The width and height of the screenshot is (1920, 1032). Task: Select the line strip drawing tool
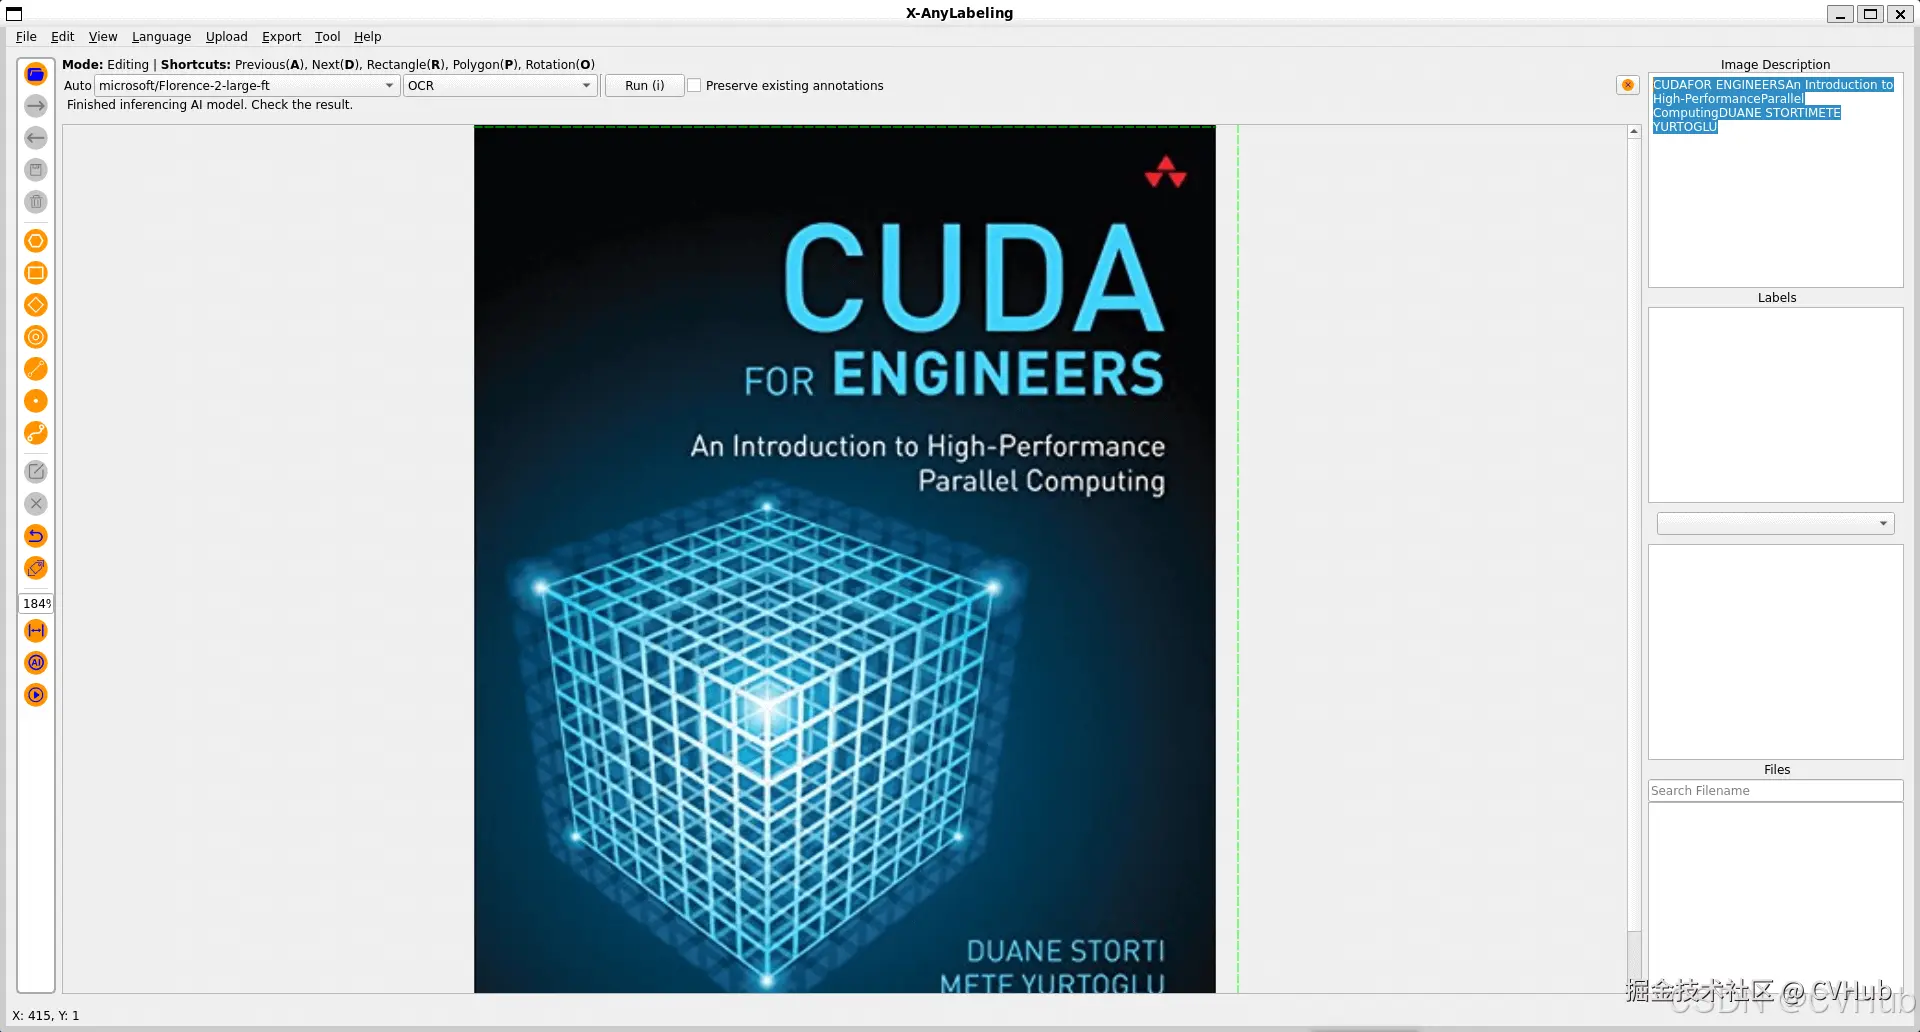[36, 433]
